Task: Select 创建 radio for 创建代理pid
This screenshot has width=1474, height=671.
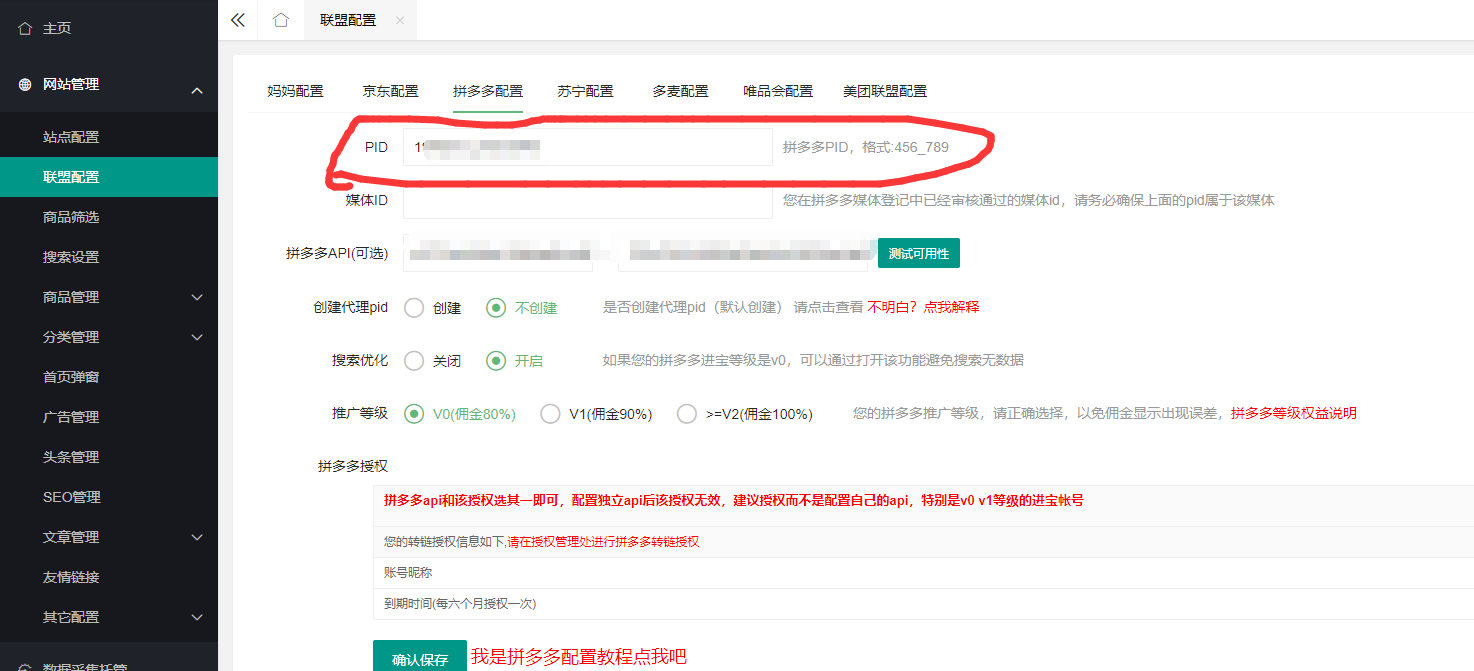Action: (x=414, y=308)
